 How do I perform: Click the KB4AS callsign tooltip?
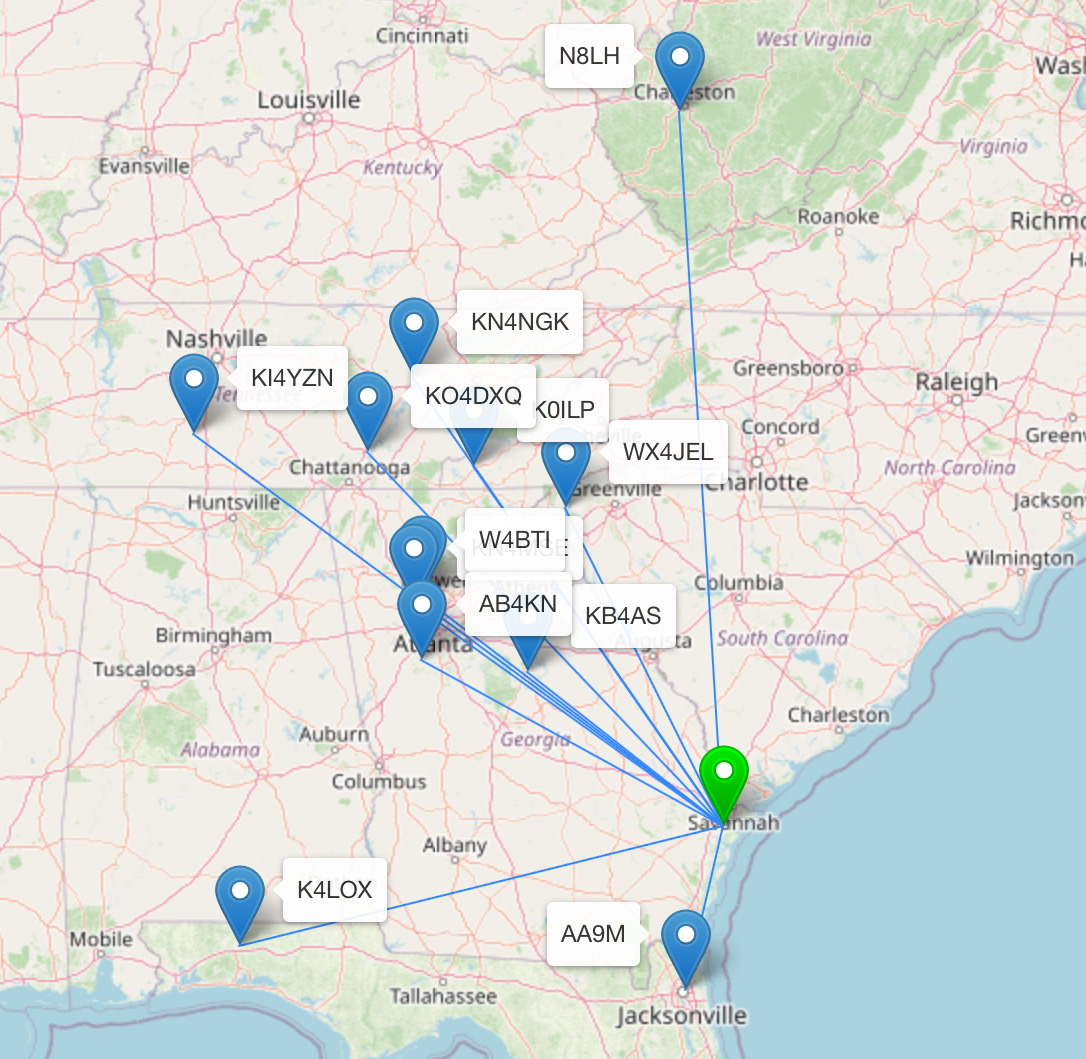pyautogui.click(x=623, y=617)
